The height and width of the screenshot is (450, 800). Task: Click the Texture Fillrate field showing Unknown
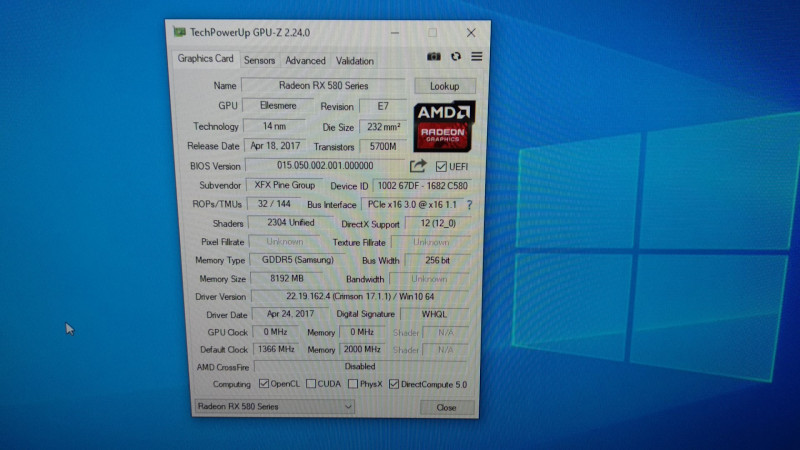pyautogui.click(x=431, y=242)
